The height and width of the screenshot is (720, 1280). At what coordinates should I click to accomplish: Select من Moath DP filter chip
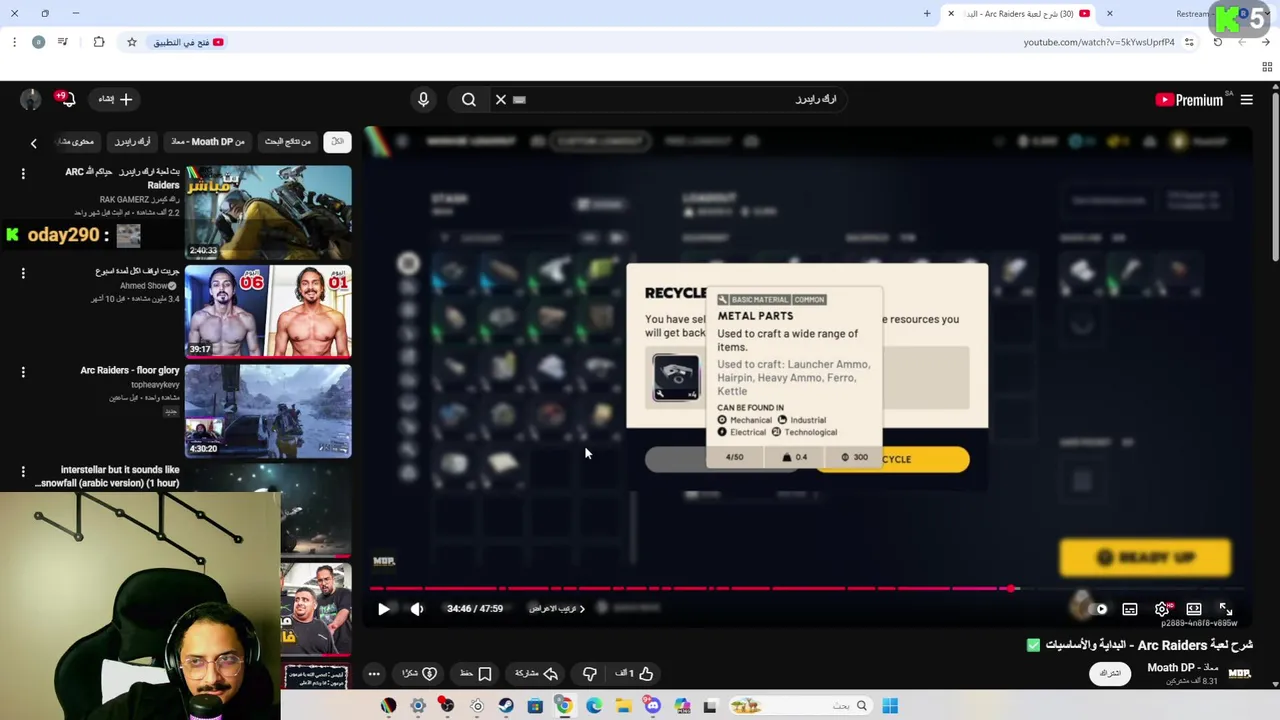tap(208, 142)
